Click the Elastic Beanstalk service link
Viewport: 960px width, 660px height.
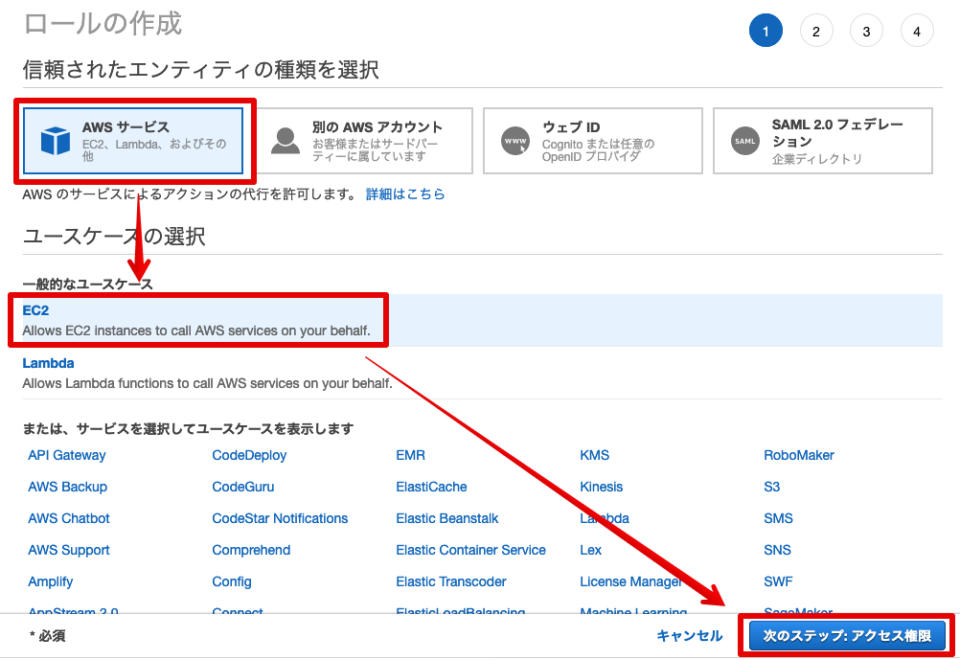coord(446,518)
